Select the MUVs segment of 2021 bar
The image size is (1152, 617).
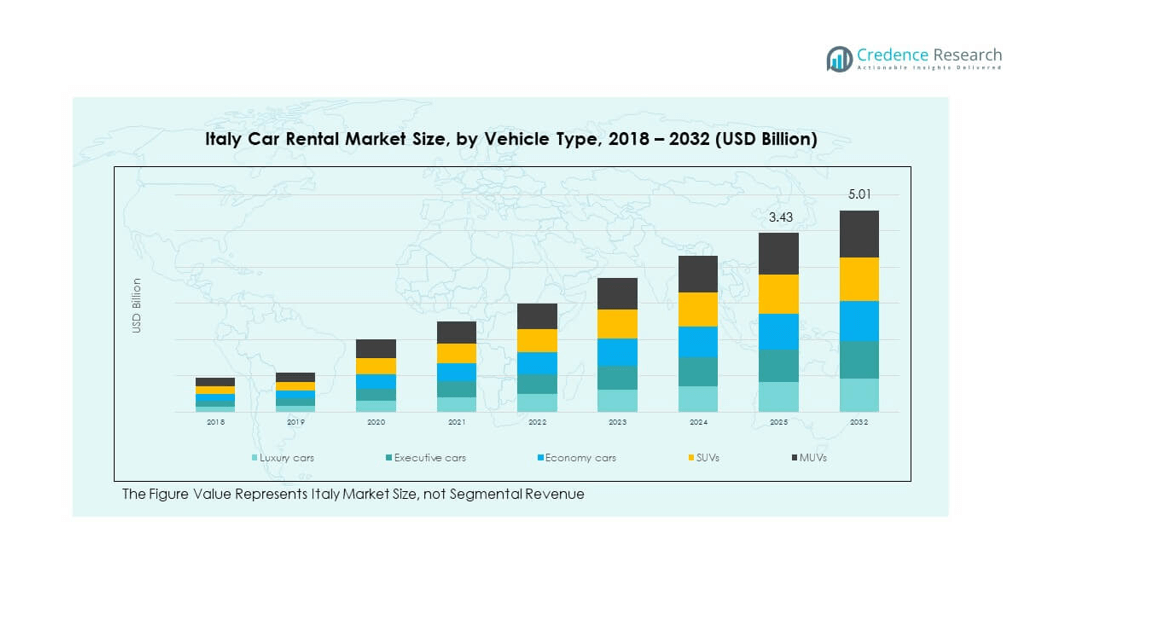click(x=456, y=332)
